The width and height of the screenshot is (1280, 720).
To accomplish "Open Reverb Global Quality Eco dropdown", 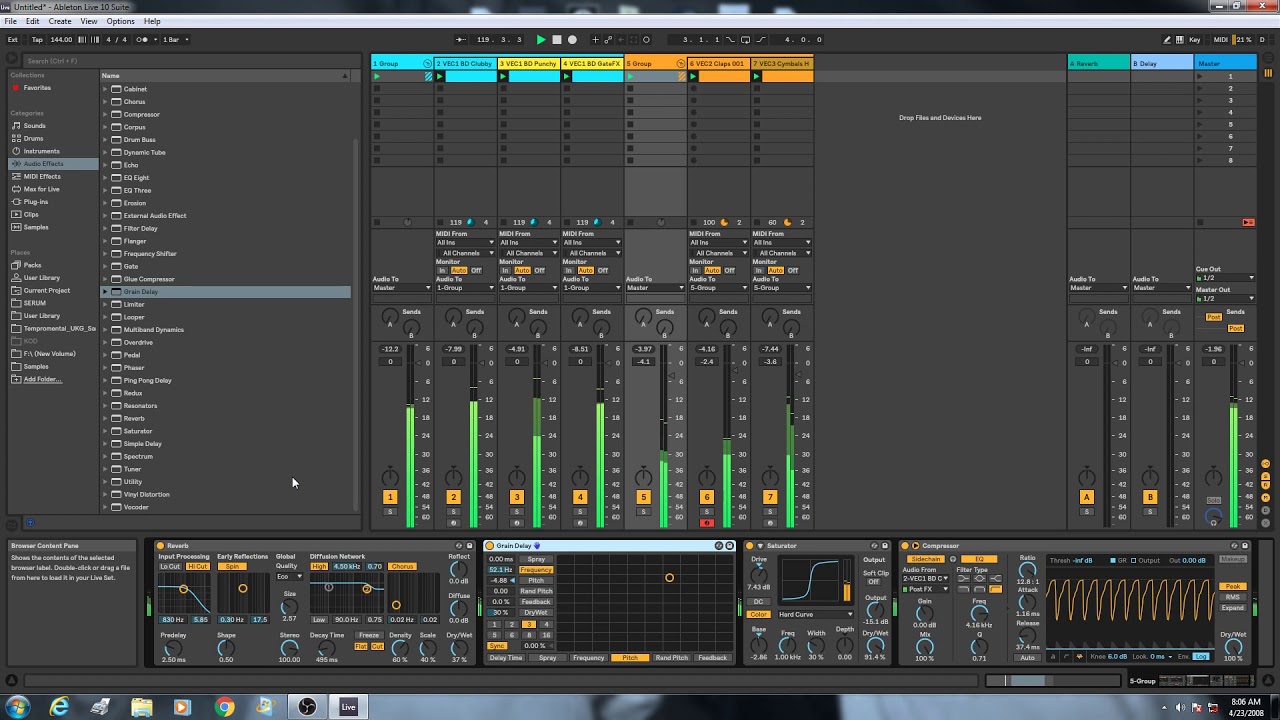I will pos(289,576).
